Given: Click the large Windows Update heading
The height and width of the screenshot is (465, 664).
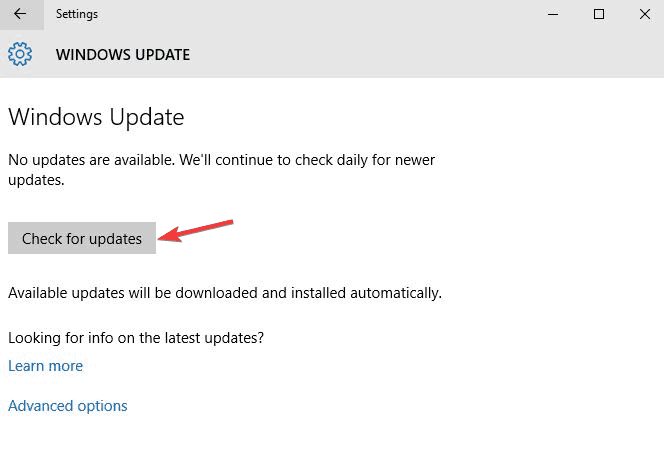Looking at the screenshot, I should [x=96, y=117].
